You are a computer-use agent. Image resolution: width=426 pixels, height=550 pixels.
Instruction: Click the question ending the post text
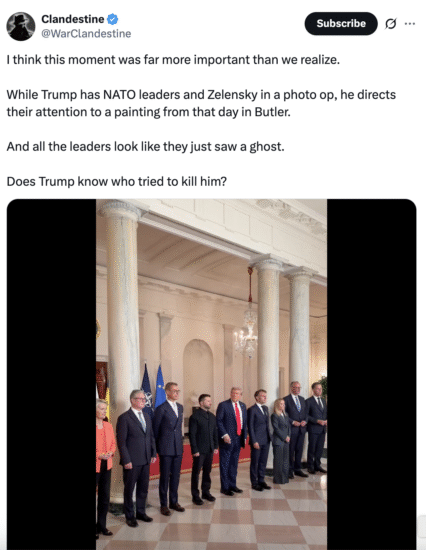click(117, 181)
